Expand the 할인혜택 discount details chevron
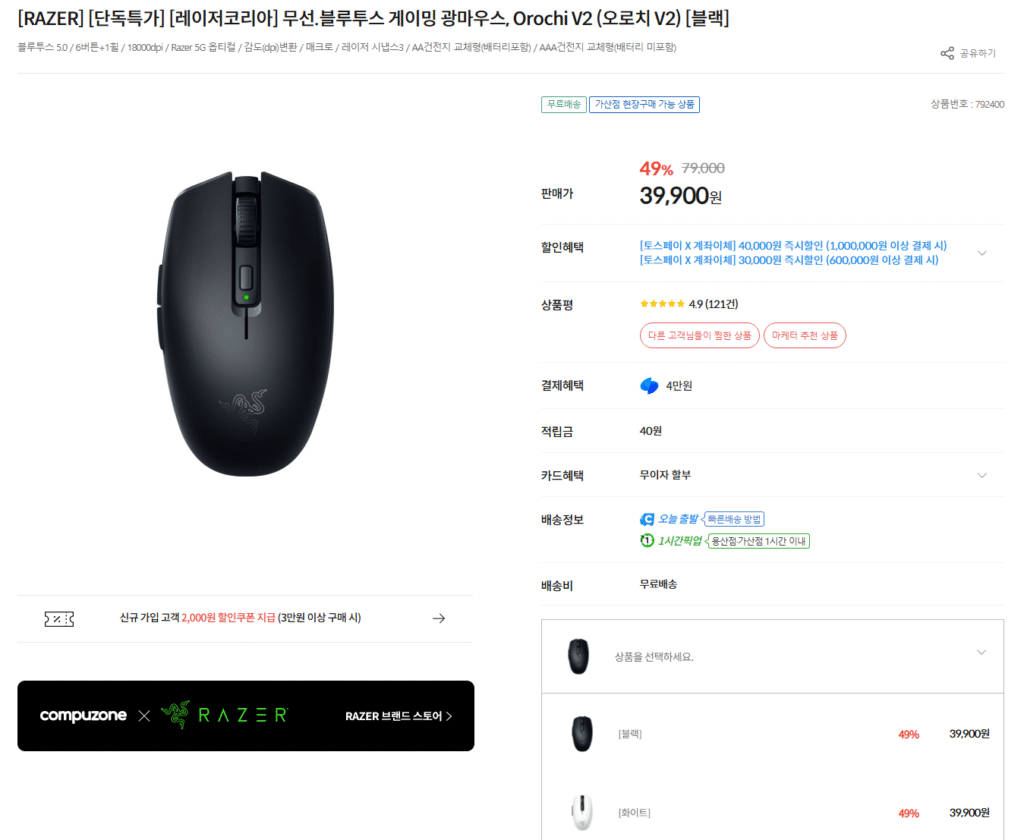The image size is (1024, 840). tap(985, 253)
